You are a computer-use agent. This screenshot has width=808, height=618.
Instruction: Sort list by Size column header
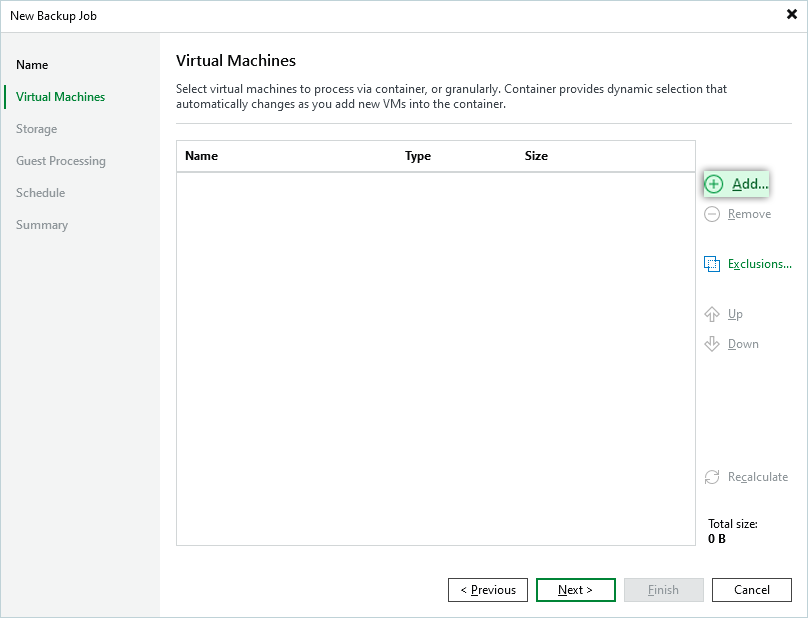coord(536,156)
